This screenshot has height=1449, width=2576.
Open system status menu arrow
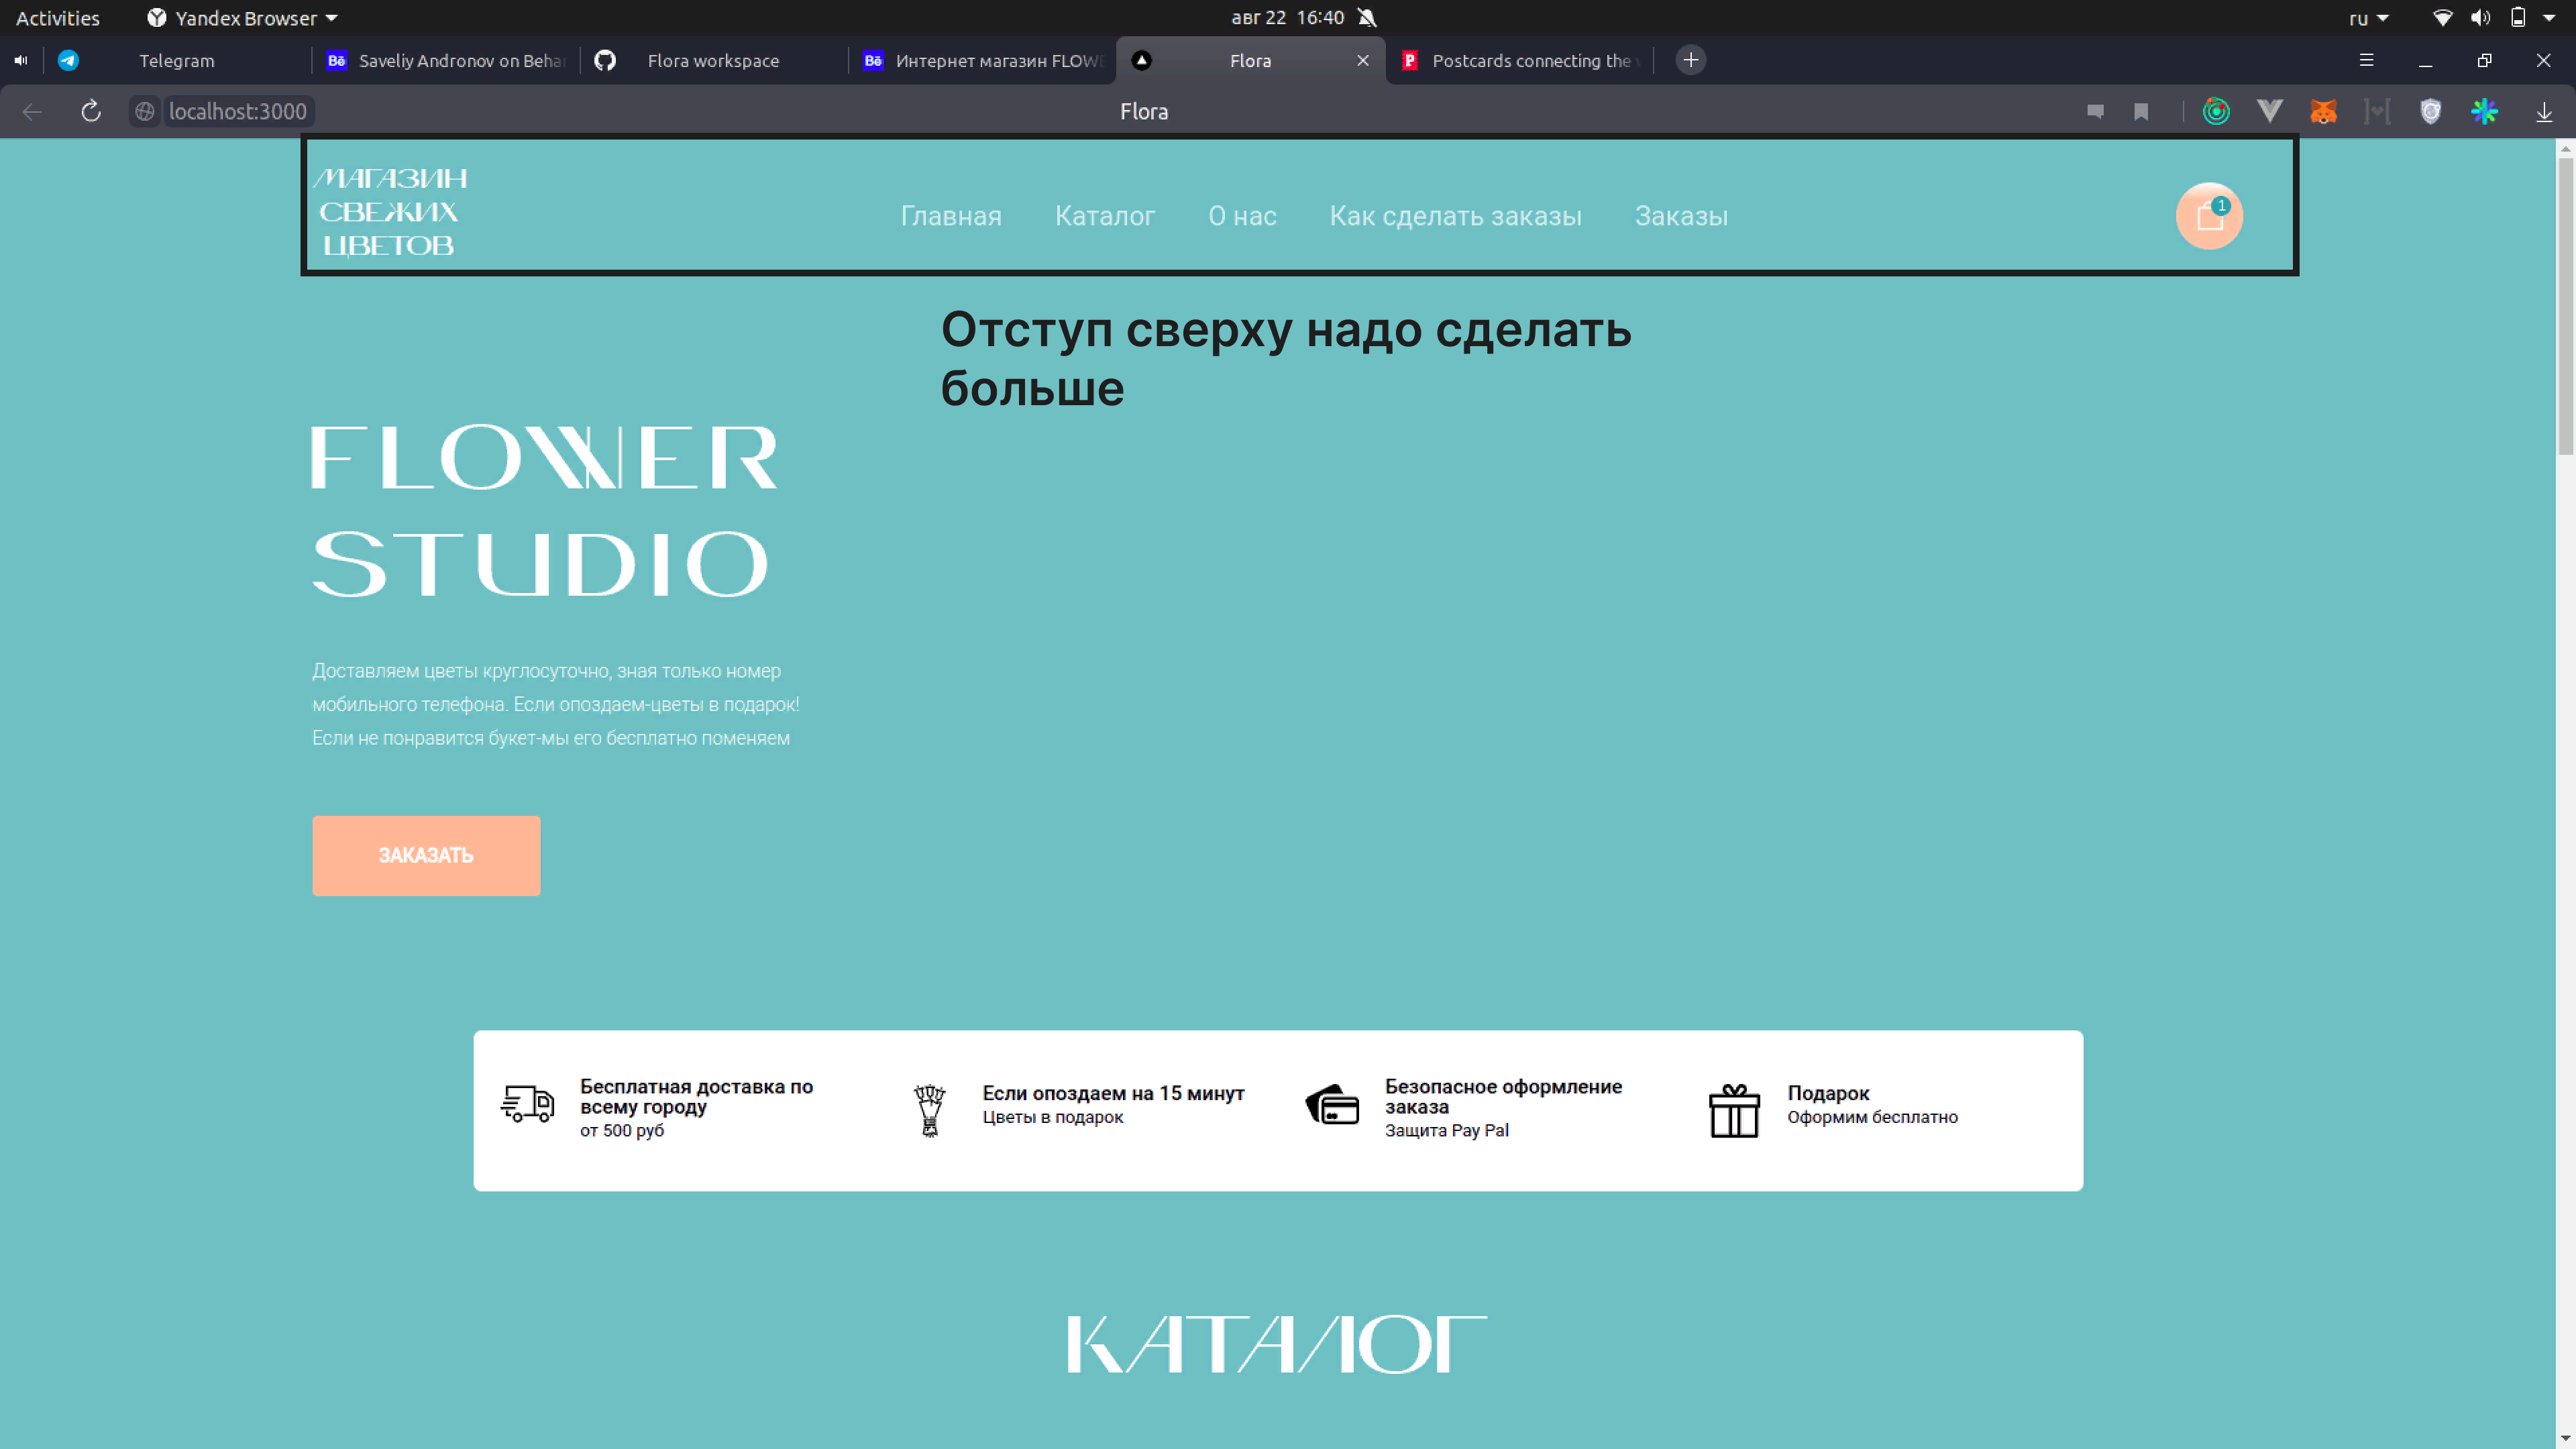(2549, 18)
